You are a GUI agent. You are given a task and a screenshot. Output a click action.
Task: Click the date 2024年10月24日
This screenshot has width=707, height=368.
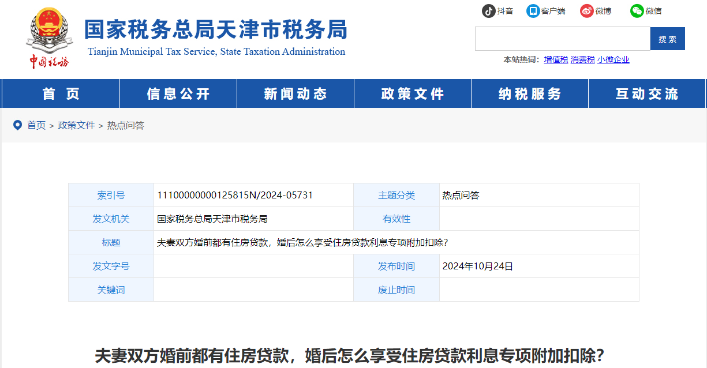(x=477, y=266)
